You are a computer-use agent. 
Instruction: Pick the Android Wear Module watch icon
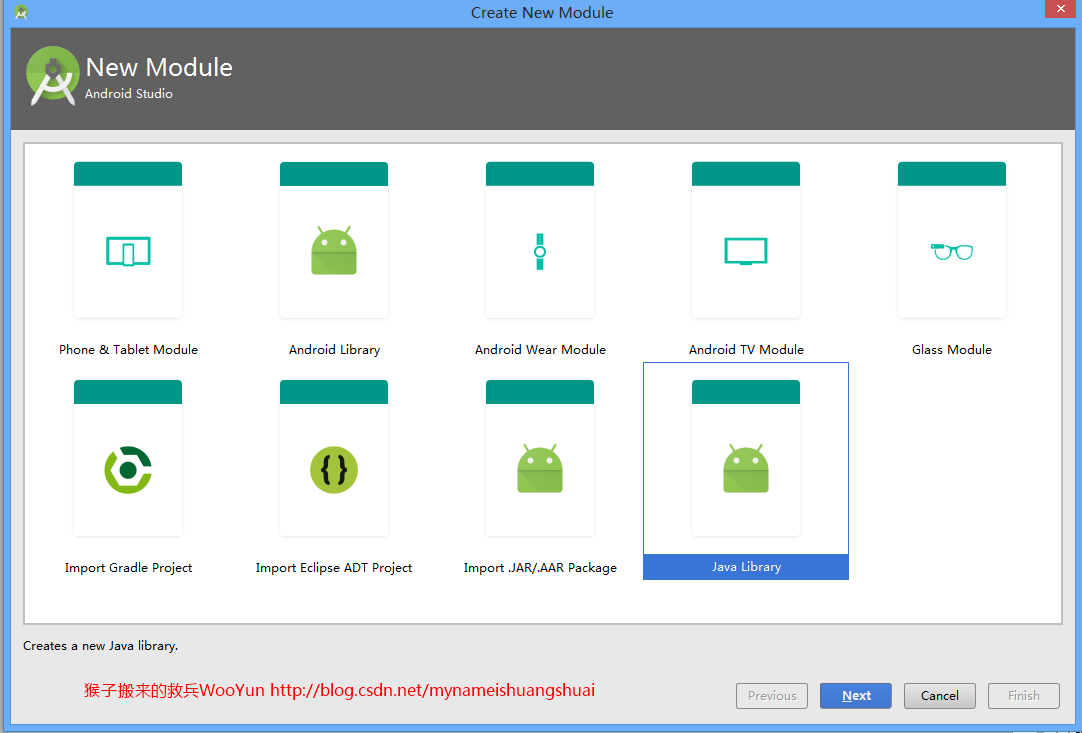[x=540, y=251]
